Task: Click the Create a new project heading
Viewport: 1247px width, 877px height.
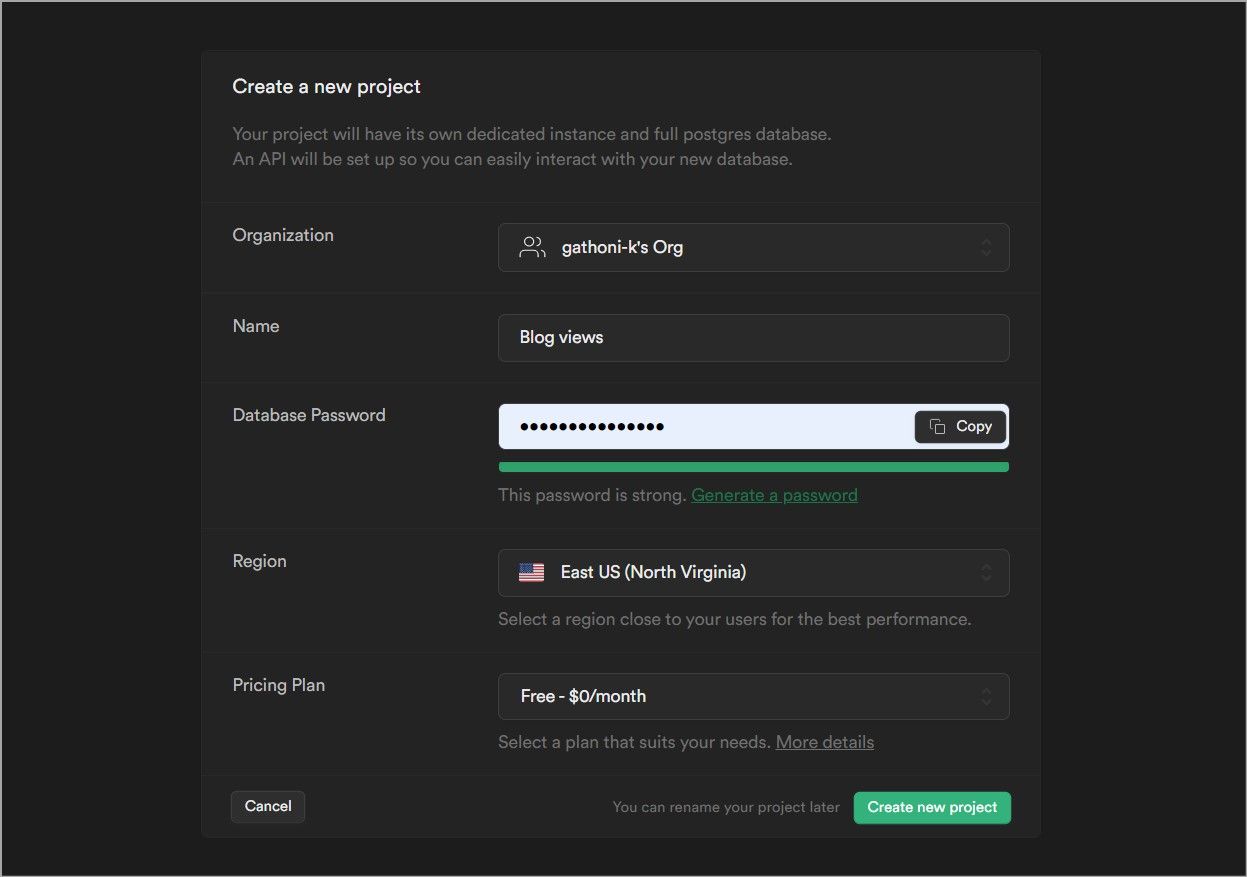Action: 326,87
